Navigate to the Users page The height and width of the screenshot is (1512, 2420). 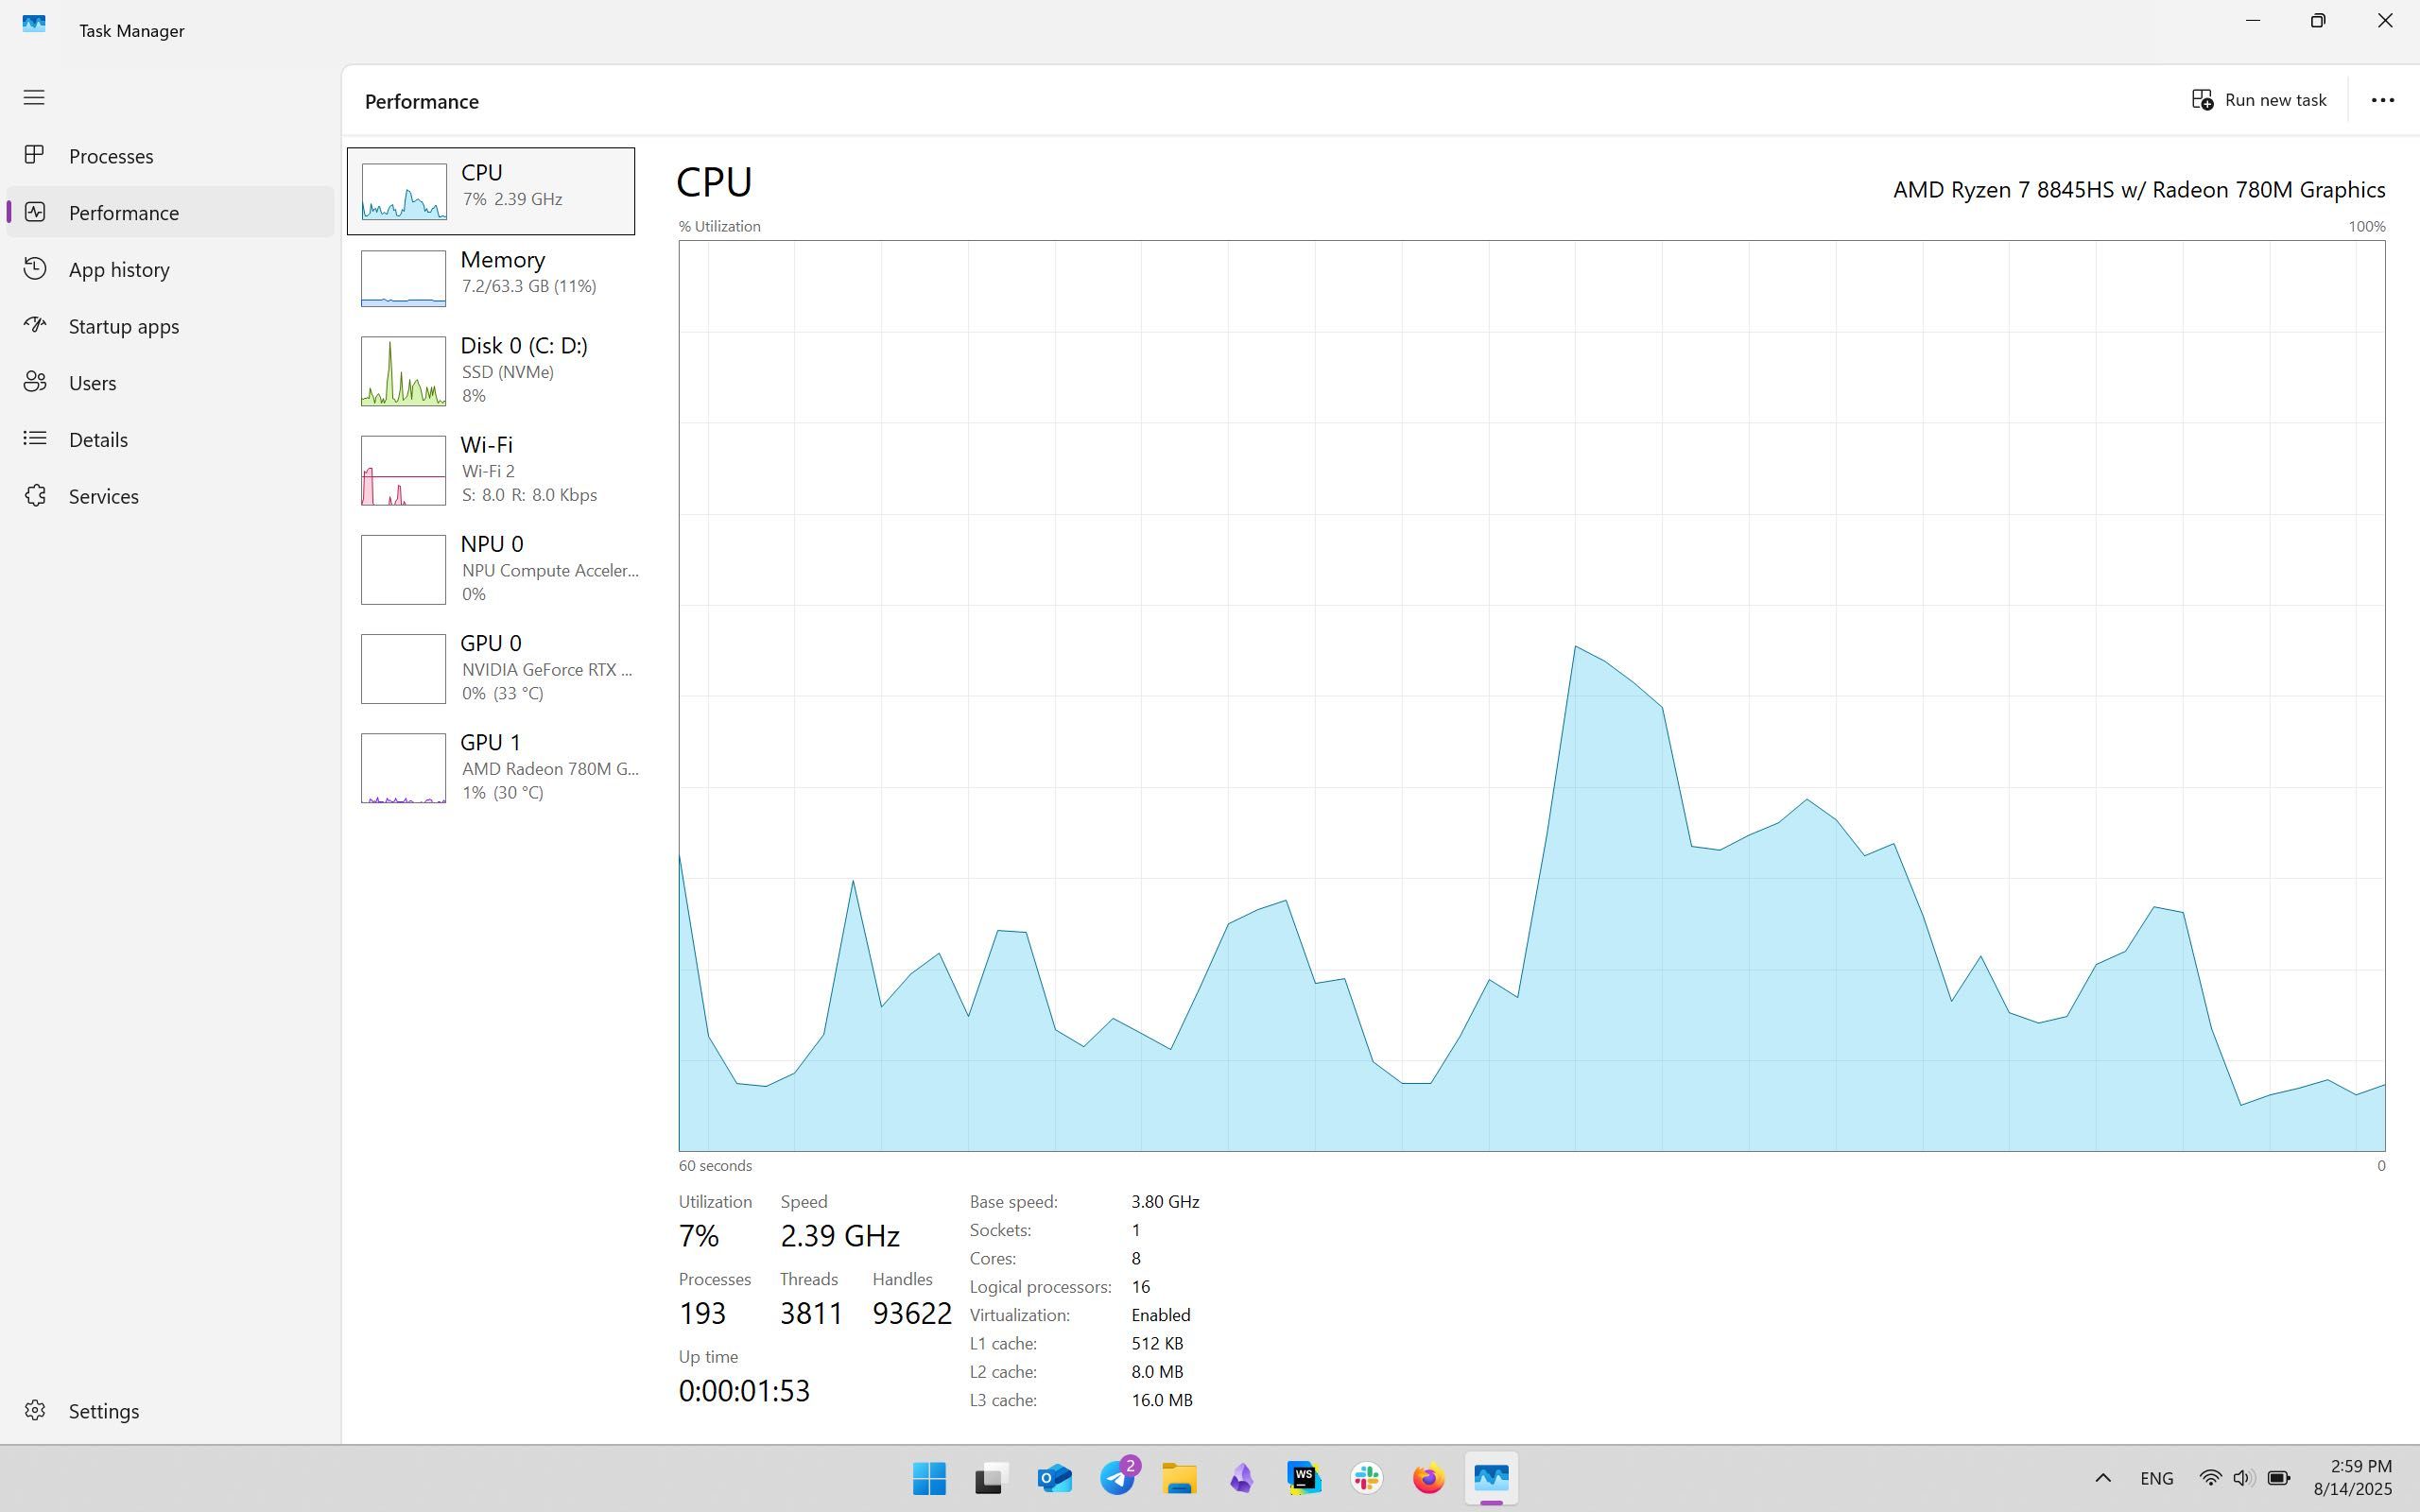(170, 383)
